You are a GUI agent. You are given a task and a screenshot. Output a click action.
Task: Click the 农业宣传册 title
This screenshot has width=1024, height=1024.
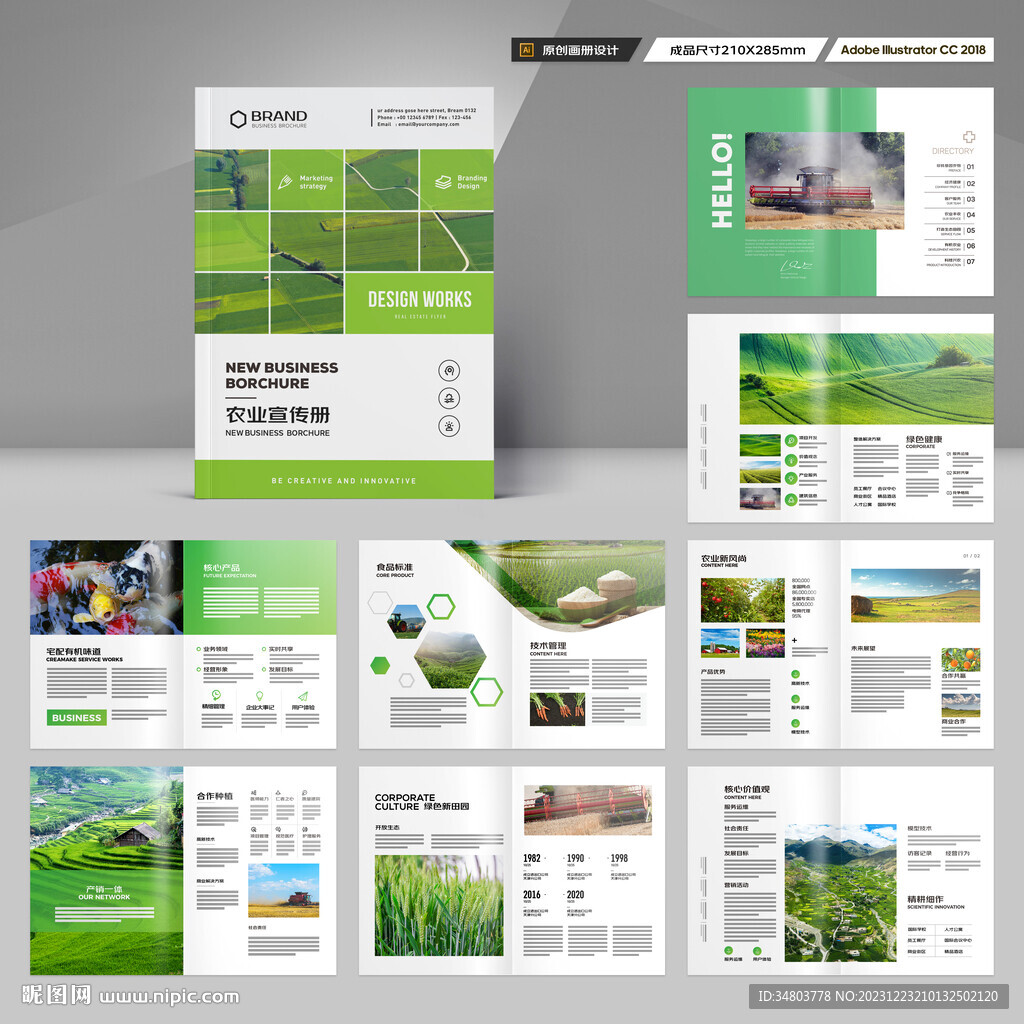point(278,415)
